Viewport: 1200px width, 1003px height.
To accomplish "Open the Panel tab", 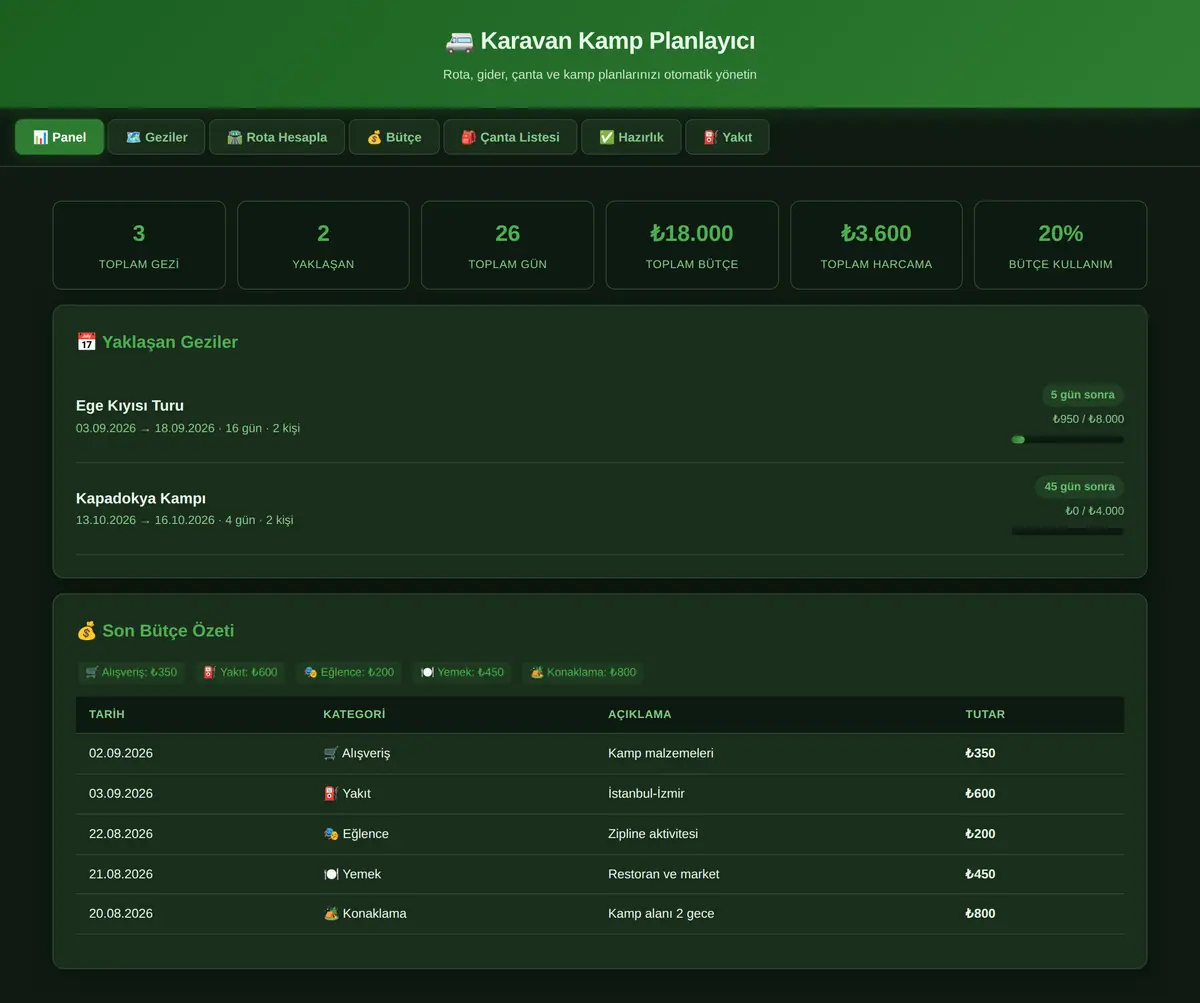I will point(59,137).
